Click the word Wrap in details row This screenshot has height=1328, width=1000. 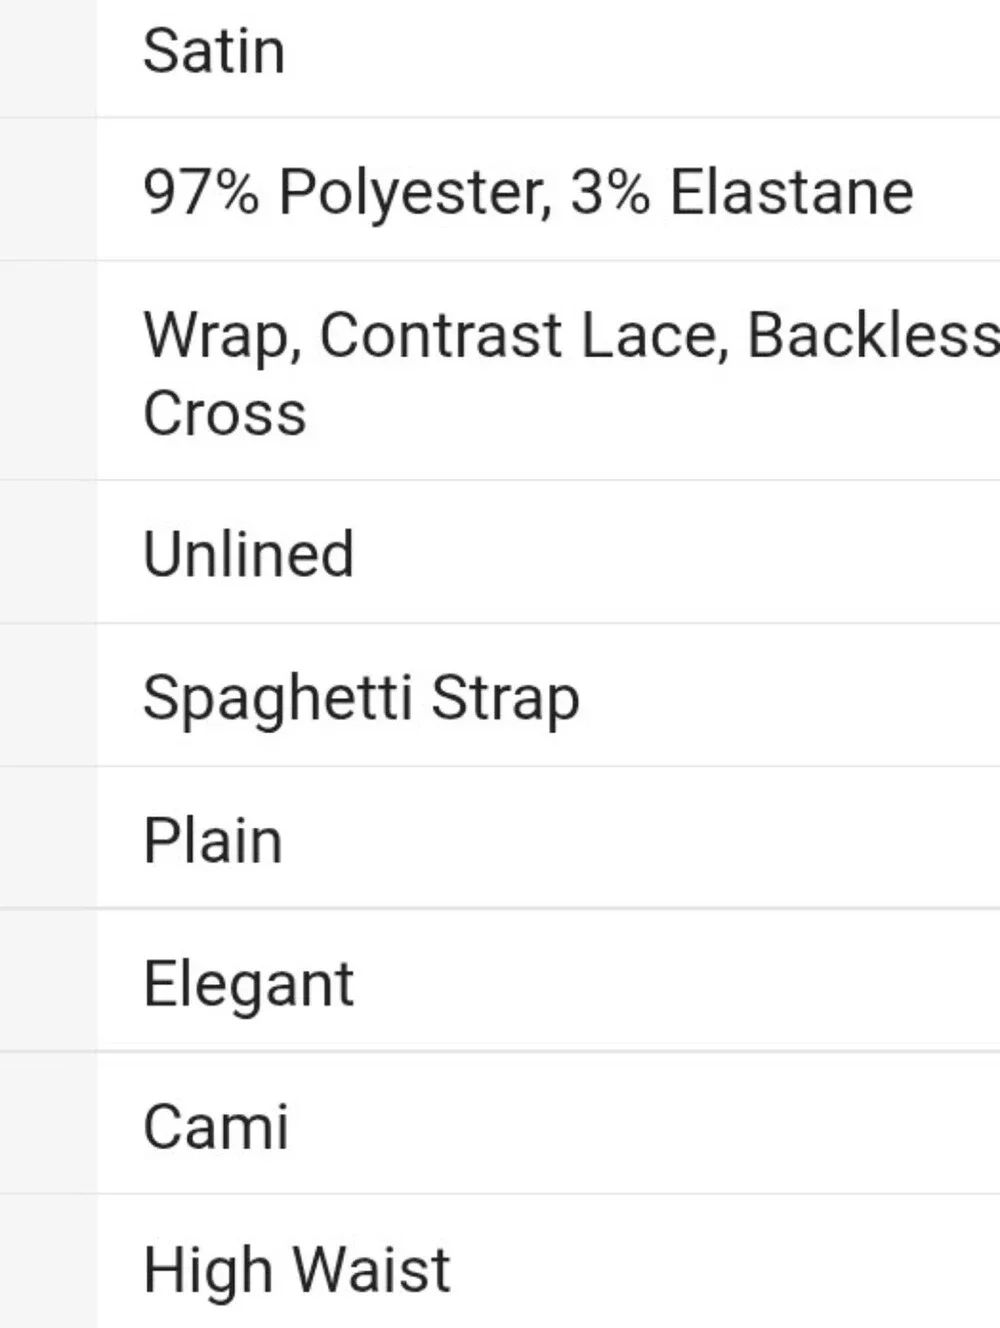[x=222, y=337]
